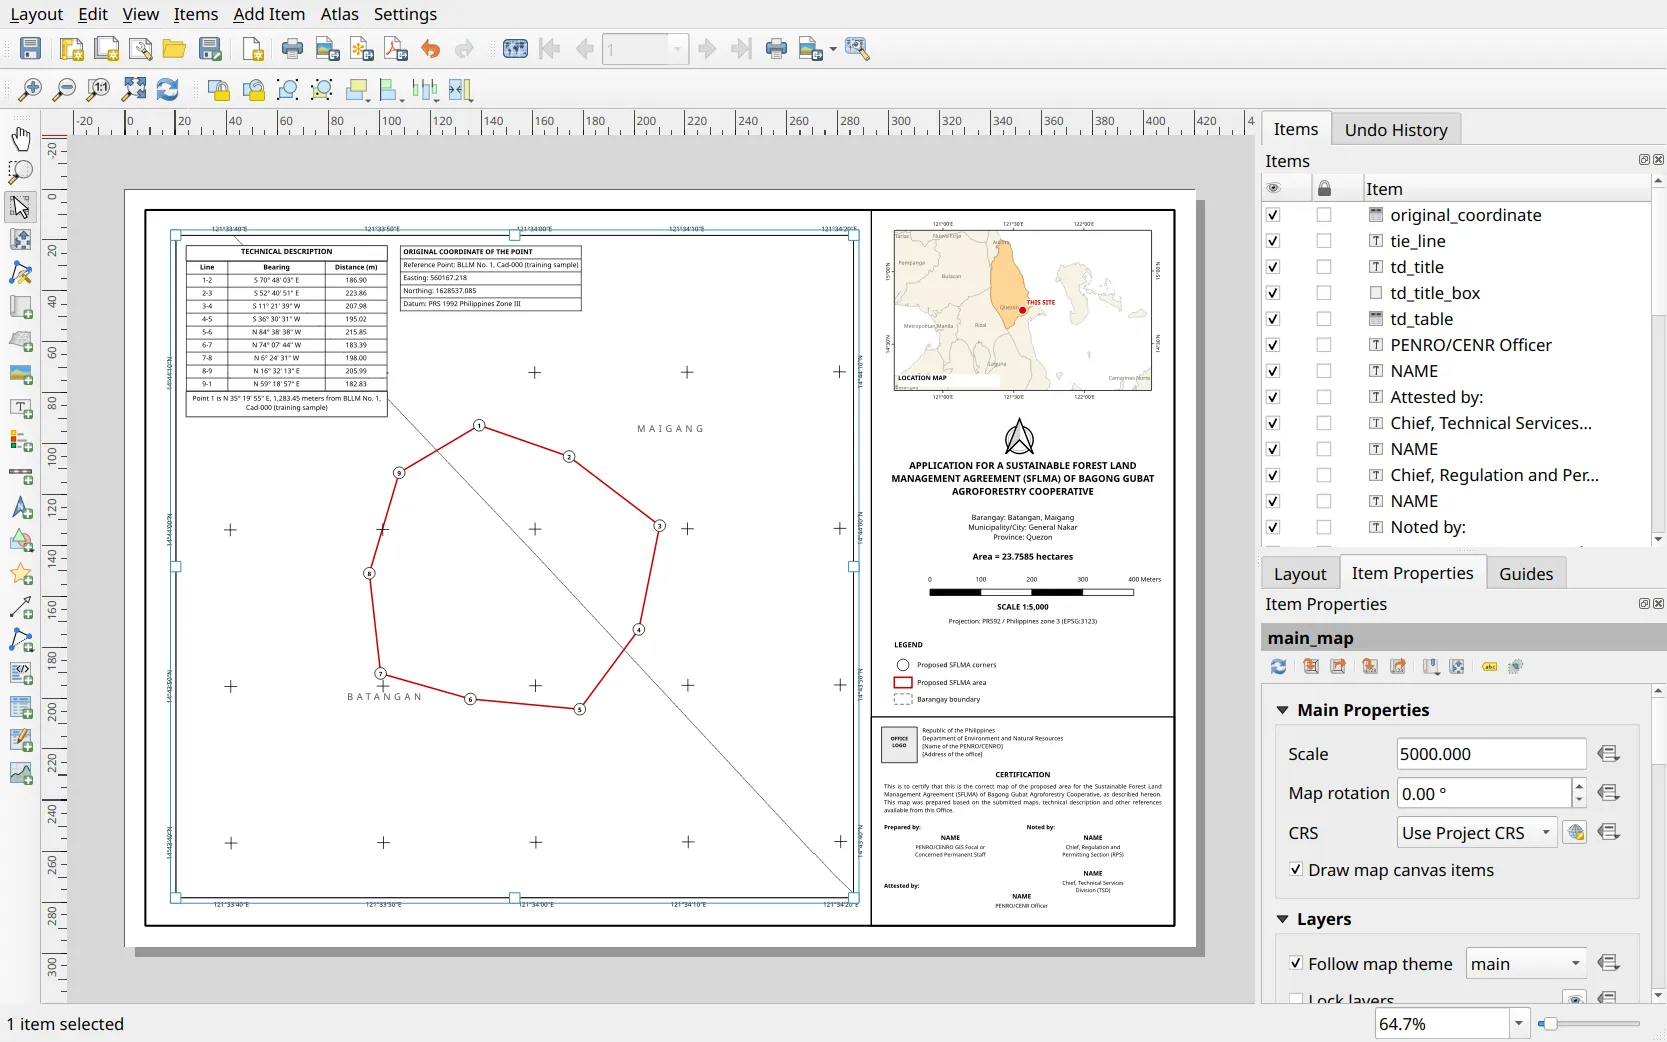Toggle lock checkbox for PENRO/CENR Officer

[1324, 345]
